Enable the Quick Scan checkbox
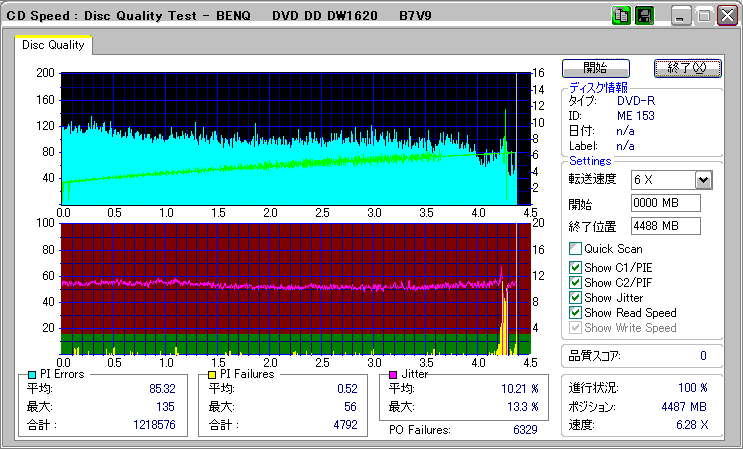 [575, 249]
